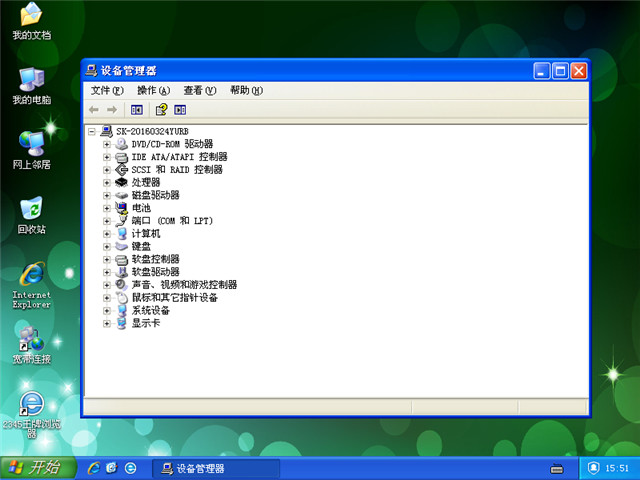The image size is (640, 480).
Task: Click the 设备管理器 taskbar button
Action: pyautogui.click(x=216, y=469)
